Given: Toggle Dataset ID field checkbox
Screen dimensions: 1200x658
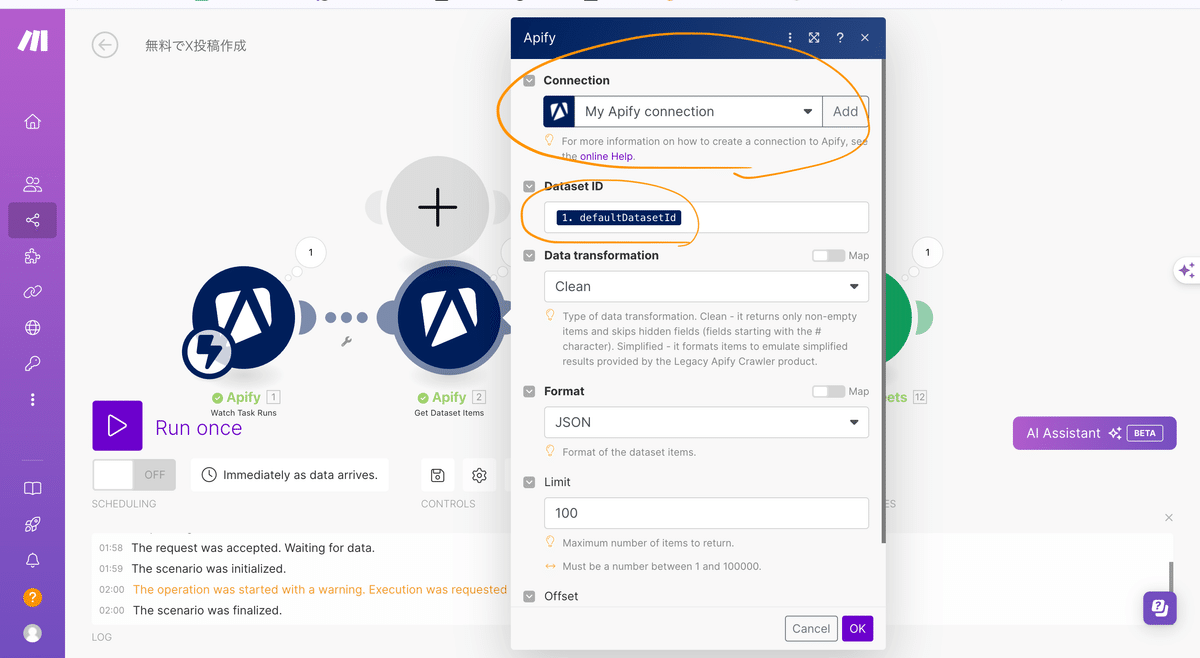Looking at the screenshot, I should 529,187.
